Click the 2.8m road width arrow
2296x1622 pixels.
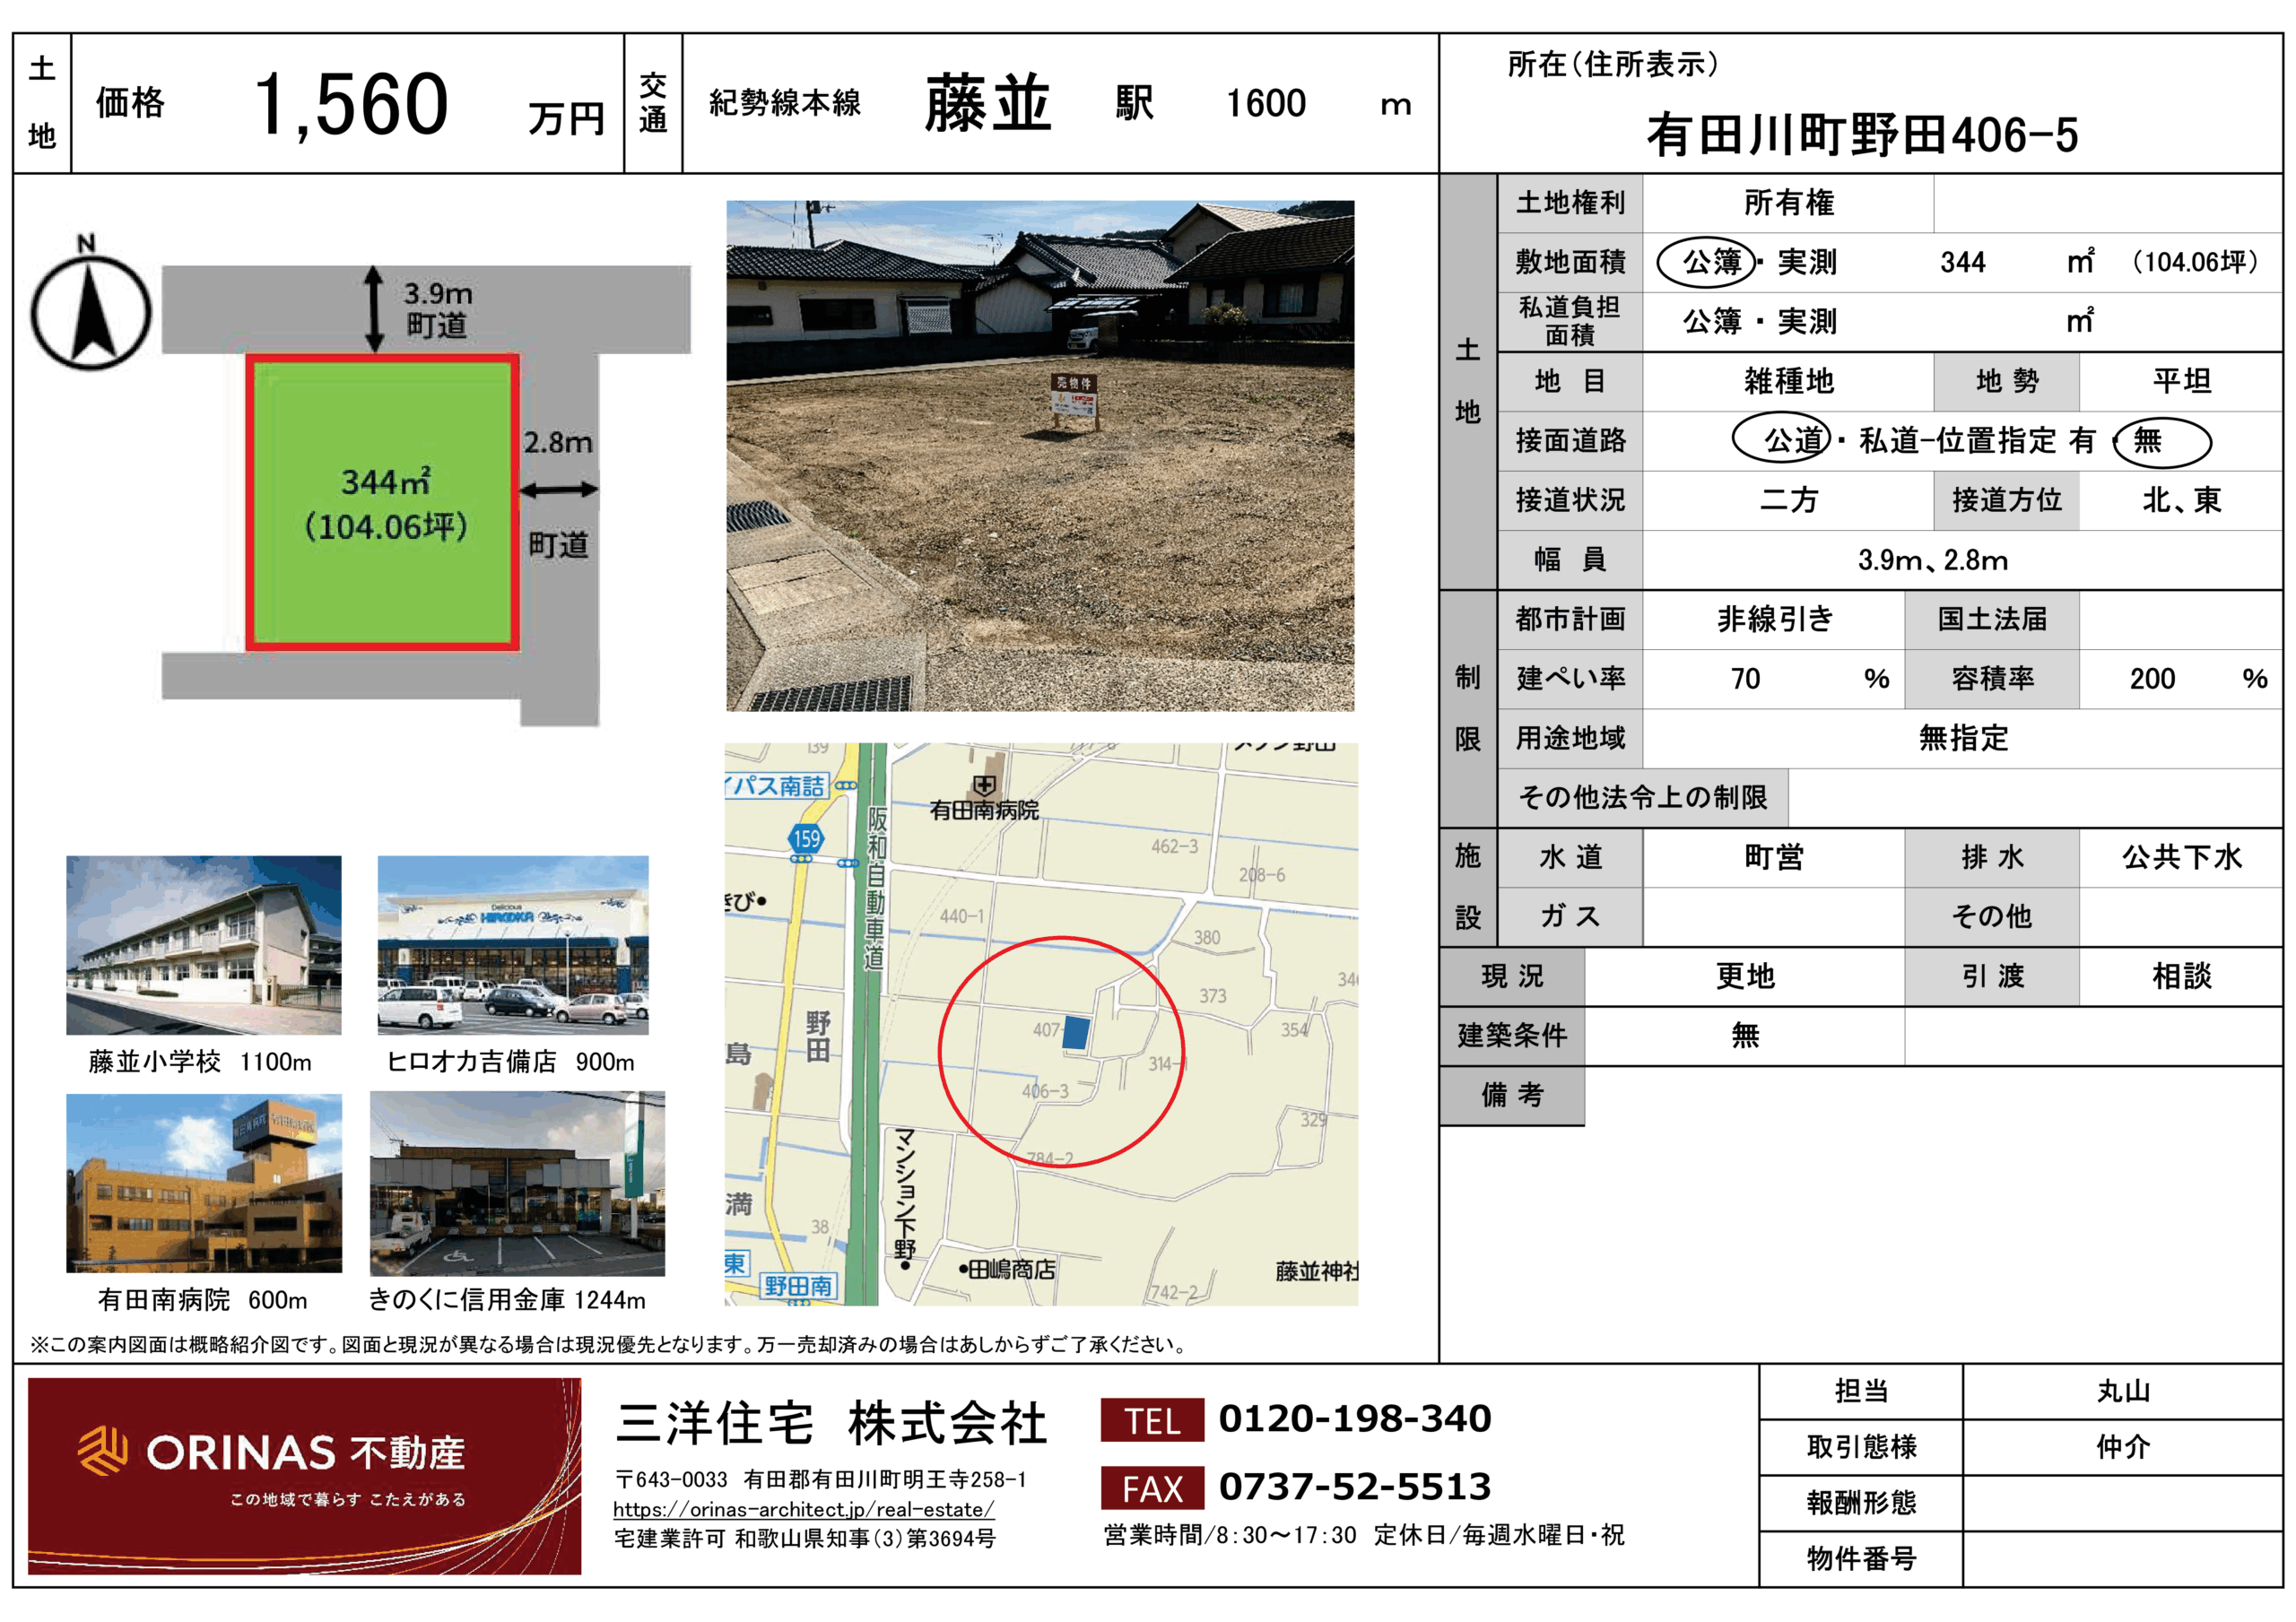[x=558, y=489]
